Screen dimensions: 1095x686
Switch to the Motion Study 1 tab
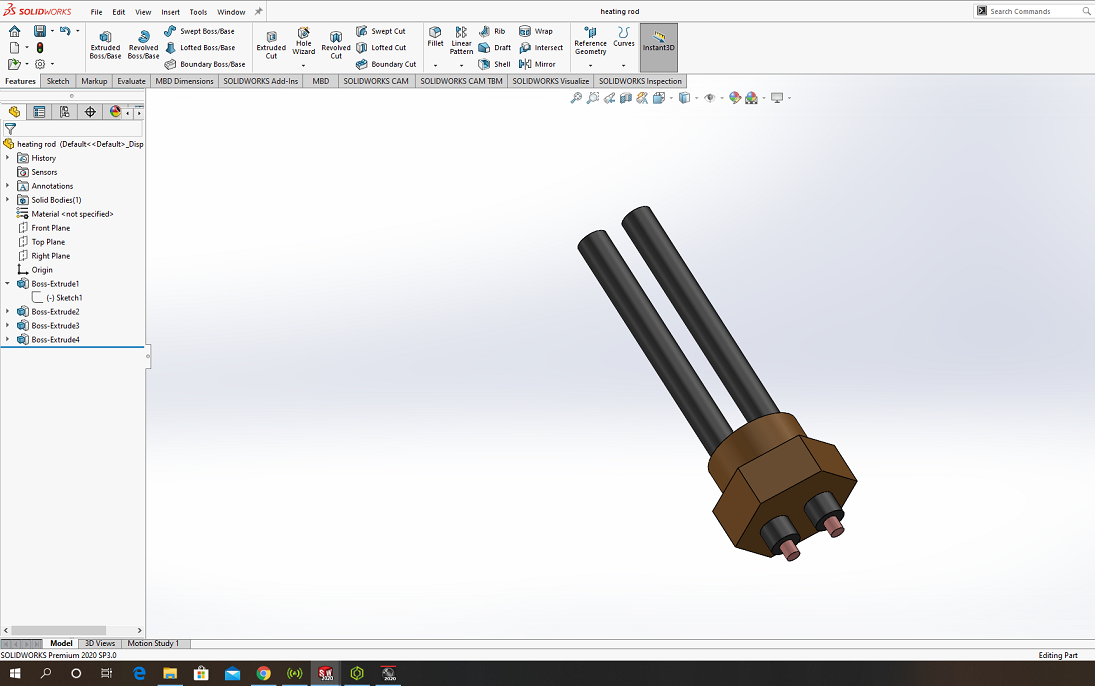click(x=153, y=643)
